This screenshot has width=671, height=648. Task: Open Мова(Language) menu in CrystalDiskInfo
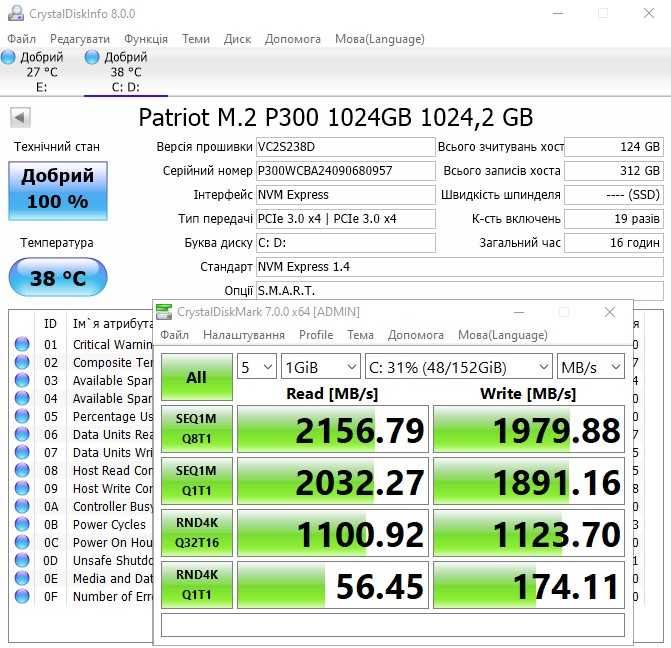pos(380,39)
